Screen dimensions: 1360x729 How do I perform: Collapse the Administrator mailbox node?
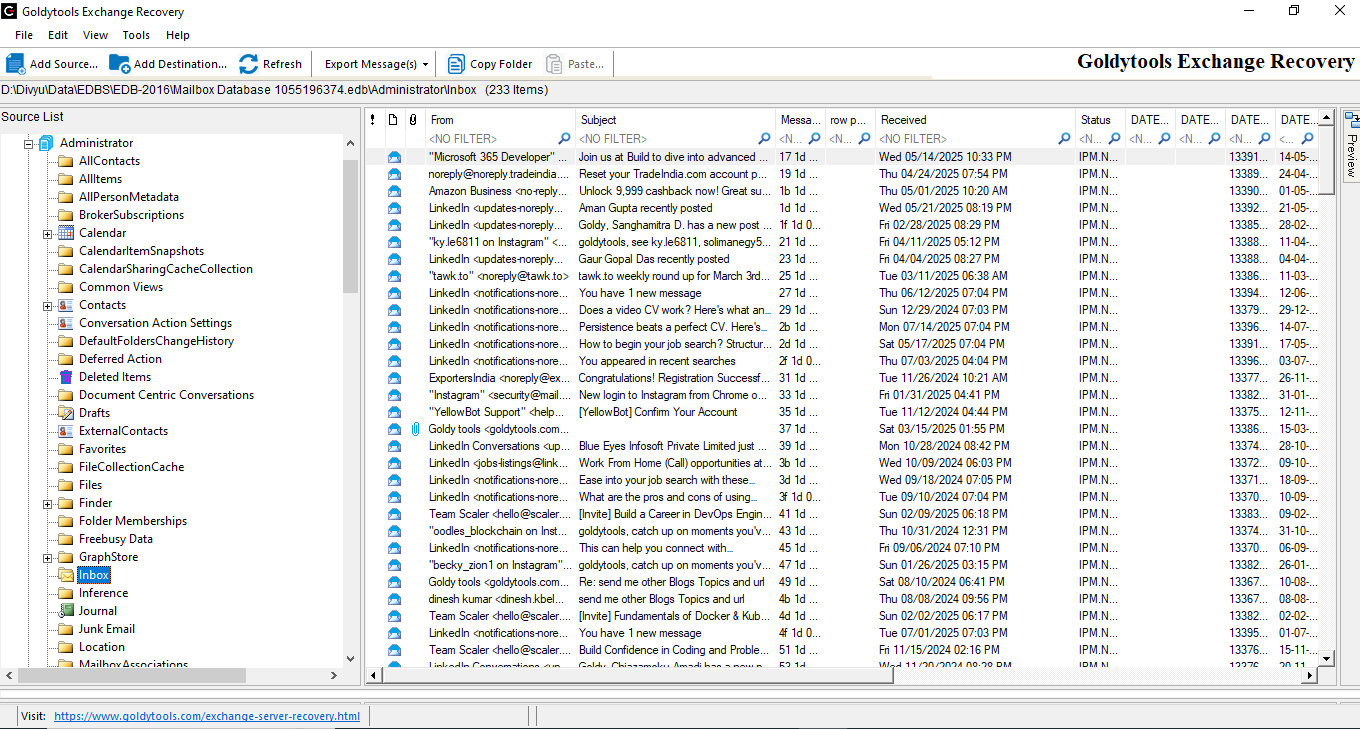click(29, 144)
